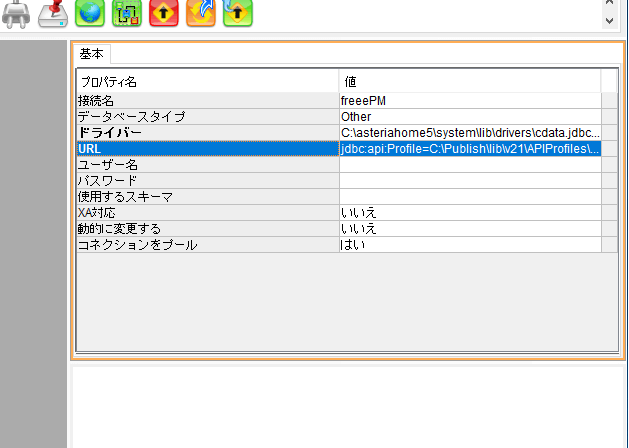Click the empty ユーザー名 value field
This screenshot has width=629, height=448.
470,165
